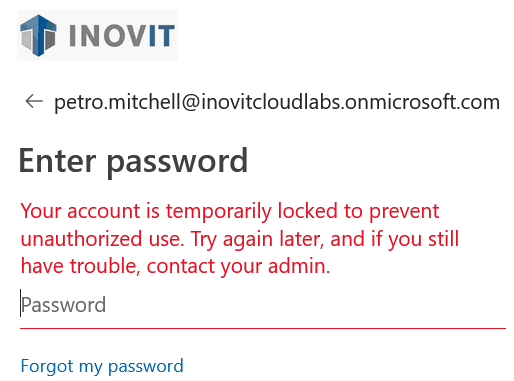Image resolution: width=514 pixels, height=381 pixels.
Task: Select the INOVIT banner image
Action: coord(97,35)
